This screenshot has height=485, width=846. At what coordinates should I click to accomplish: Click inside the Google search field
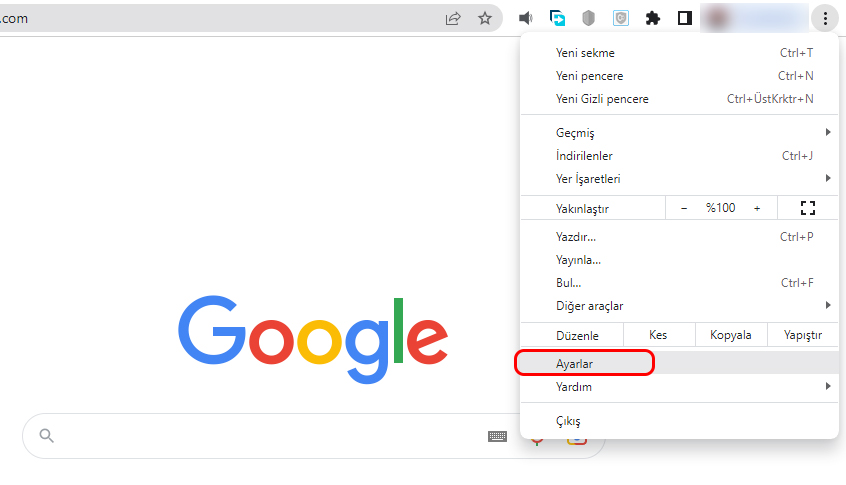[x=264, y=436]
